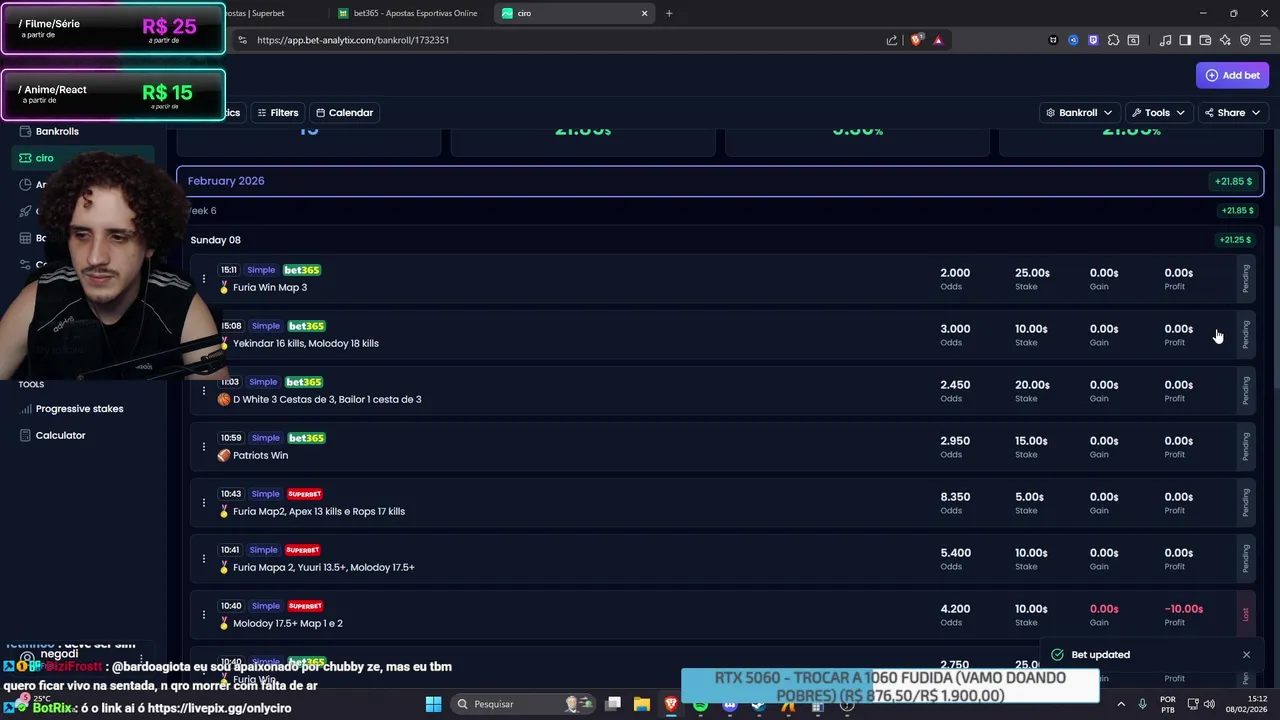
Task: Click the URL address bar
Action: coord(560,40)
